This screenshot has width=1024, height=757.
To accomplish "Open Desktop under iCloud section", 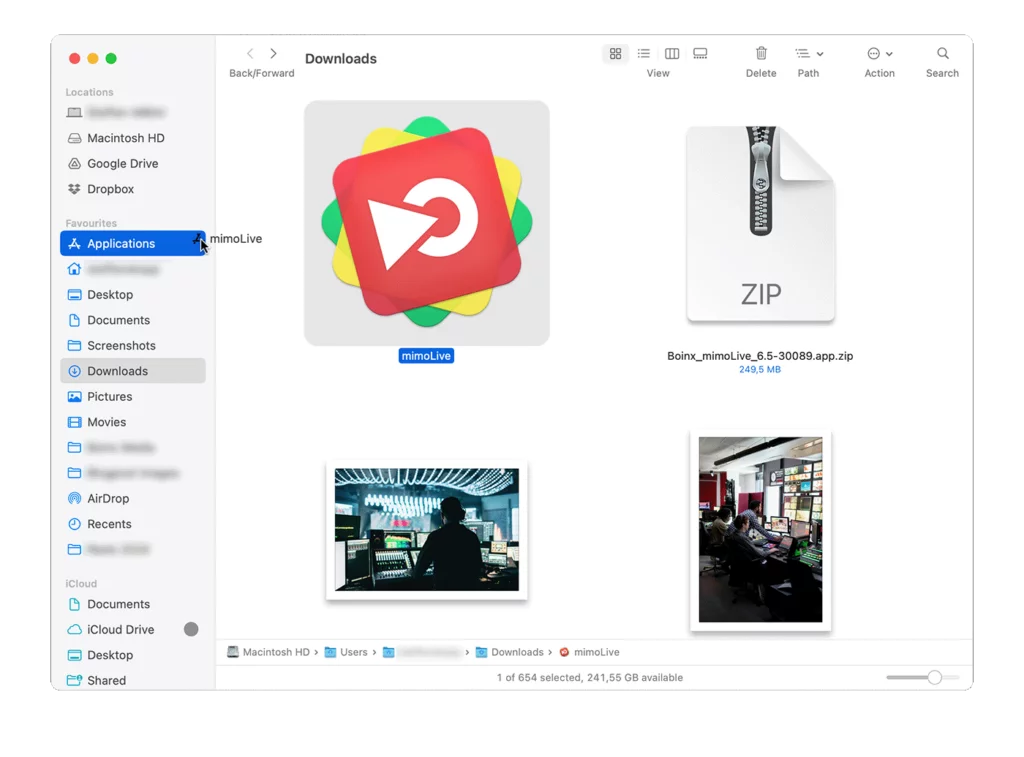I will tap(133, 655).
